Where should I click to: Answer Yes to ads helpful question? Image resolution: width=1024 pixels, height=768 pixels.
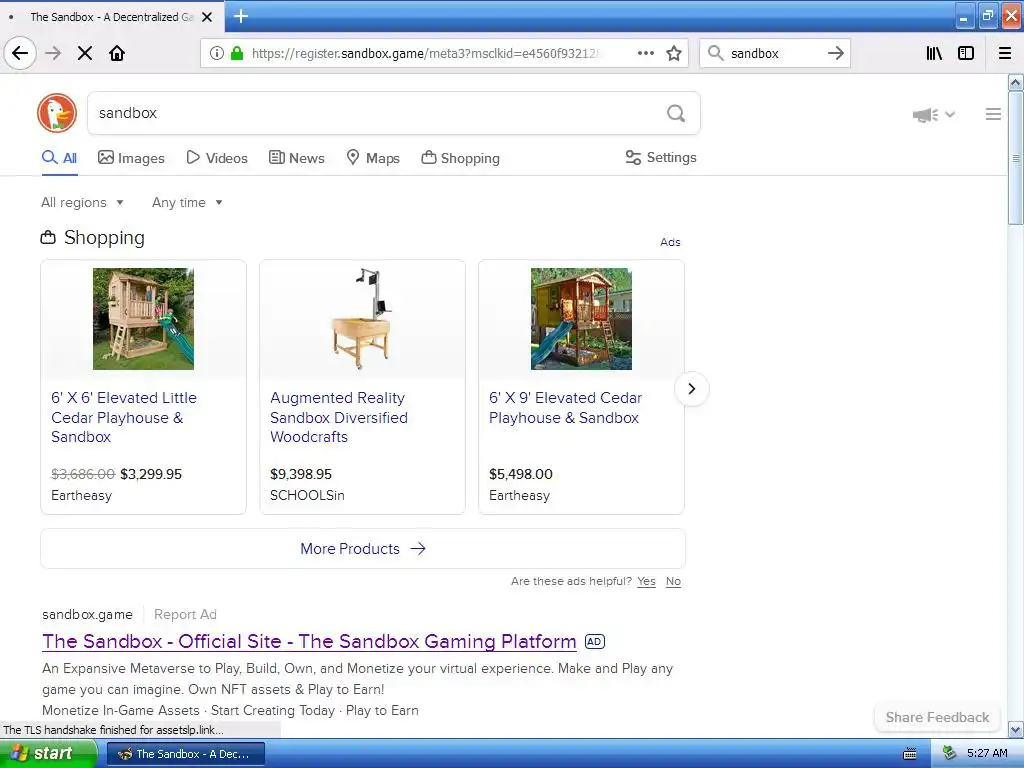(x=646, y=581)
